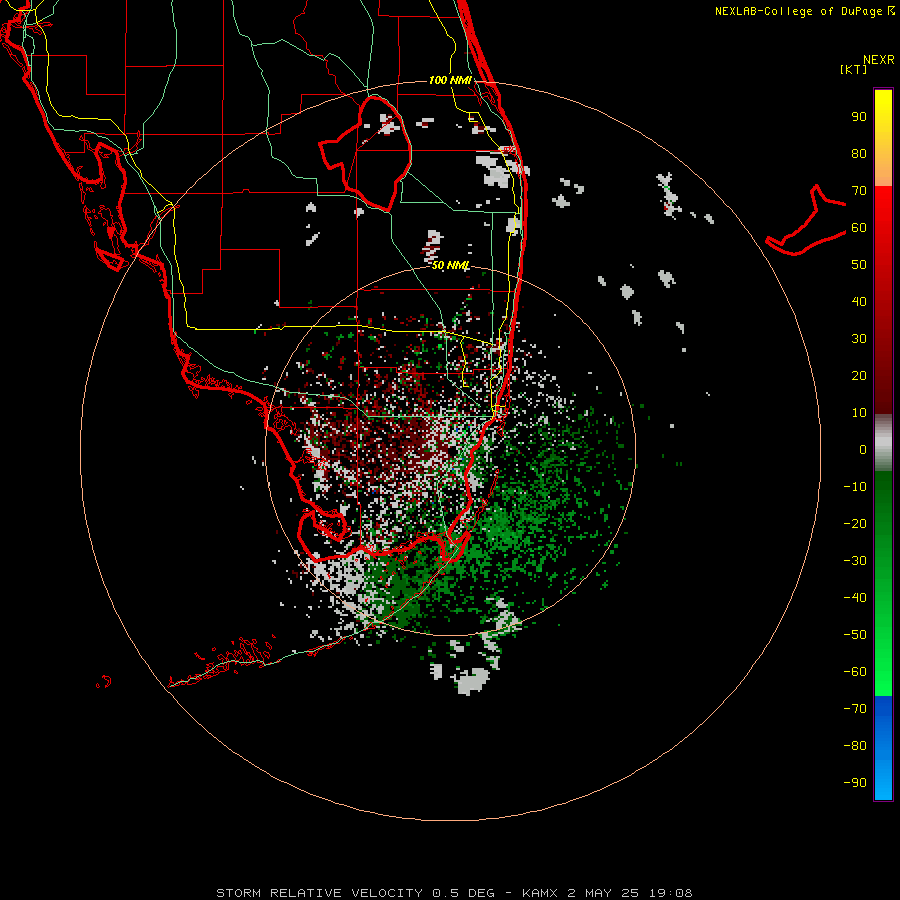Click the positive 90 value on the velocity scale
900x900 pixels.
pos(859,117)
